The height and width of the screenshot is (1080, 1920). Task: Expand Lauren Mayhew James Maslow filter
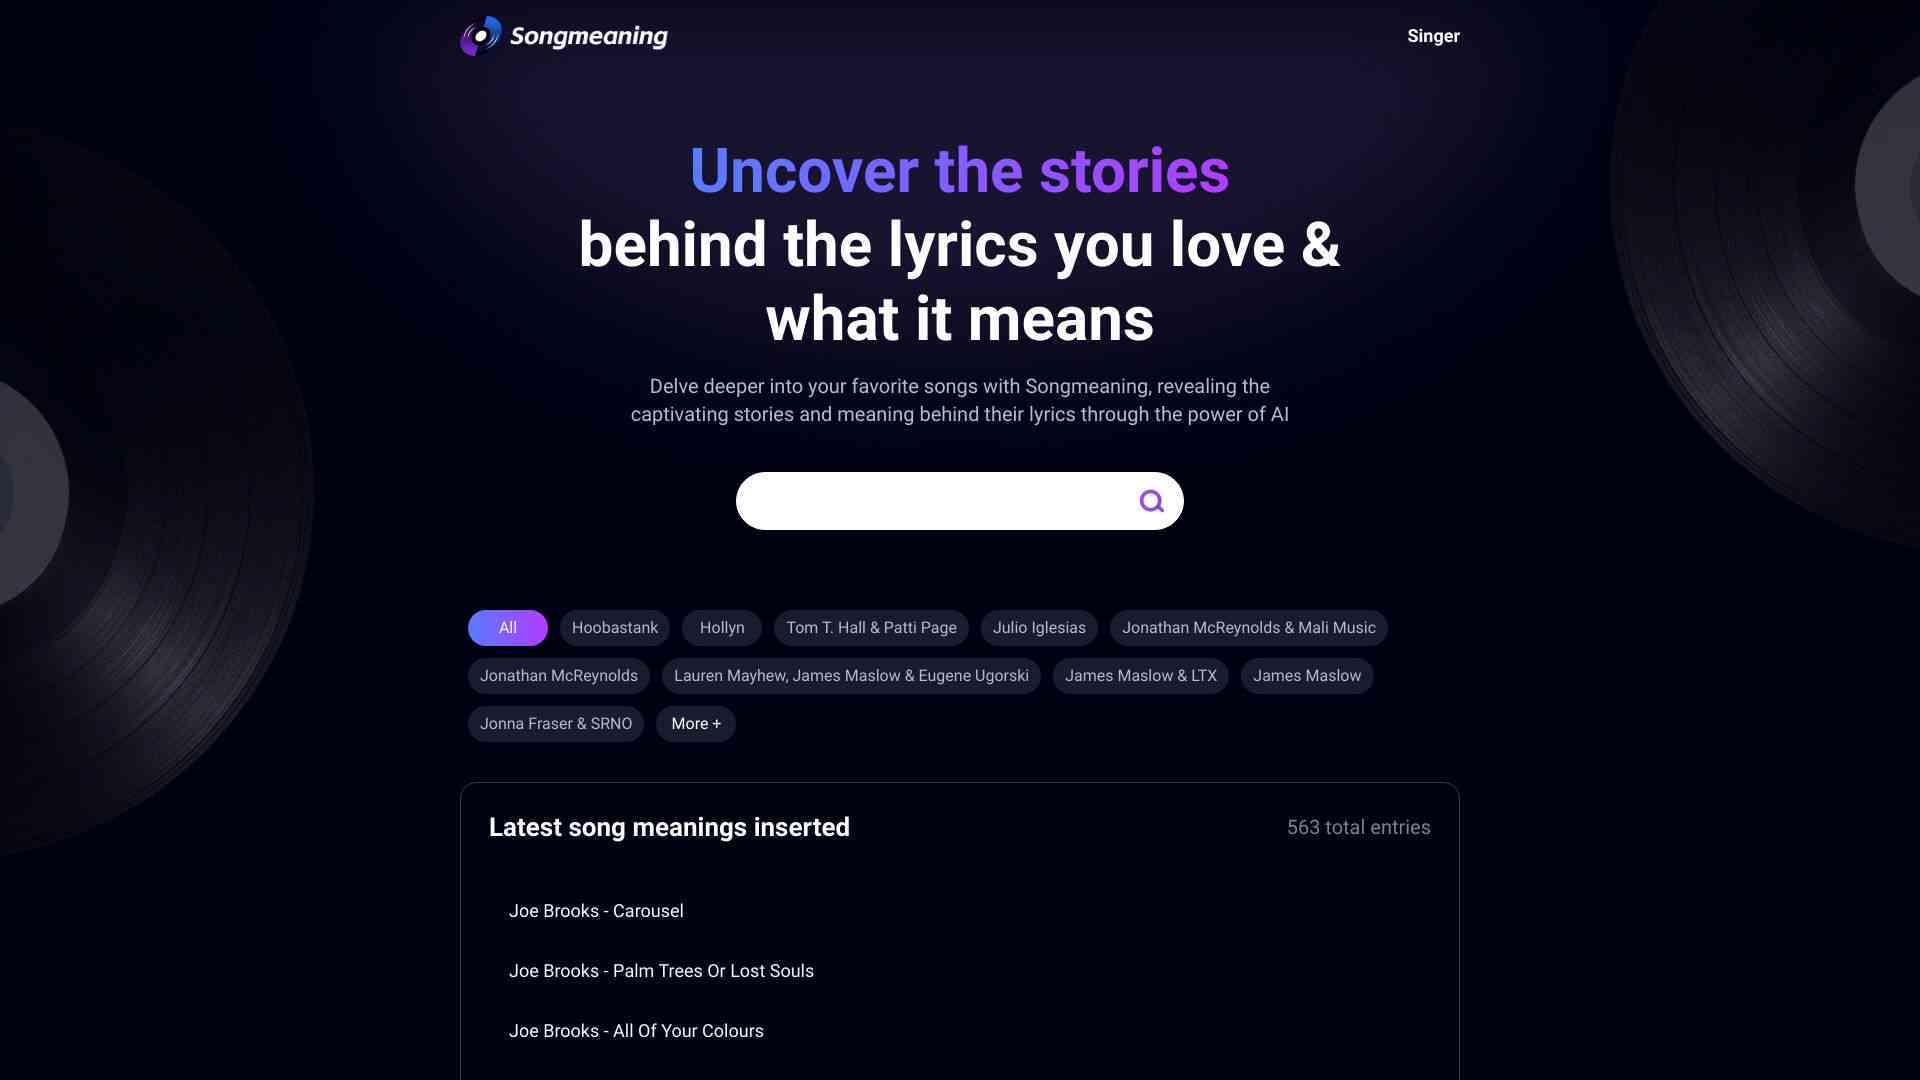pos(851,675)
